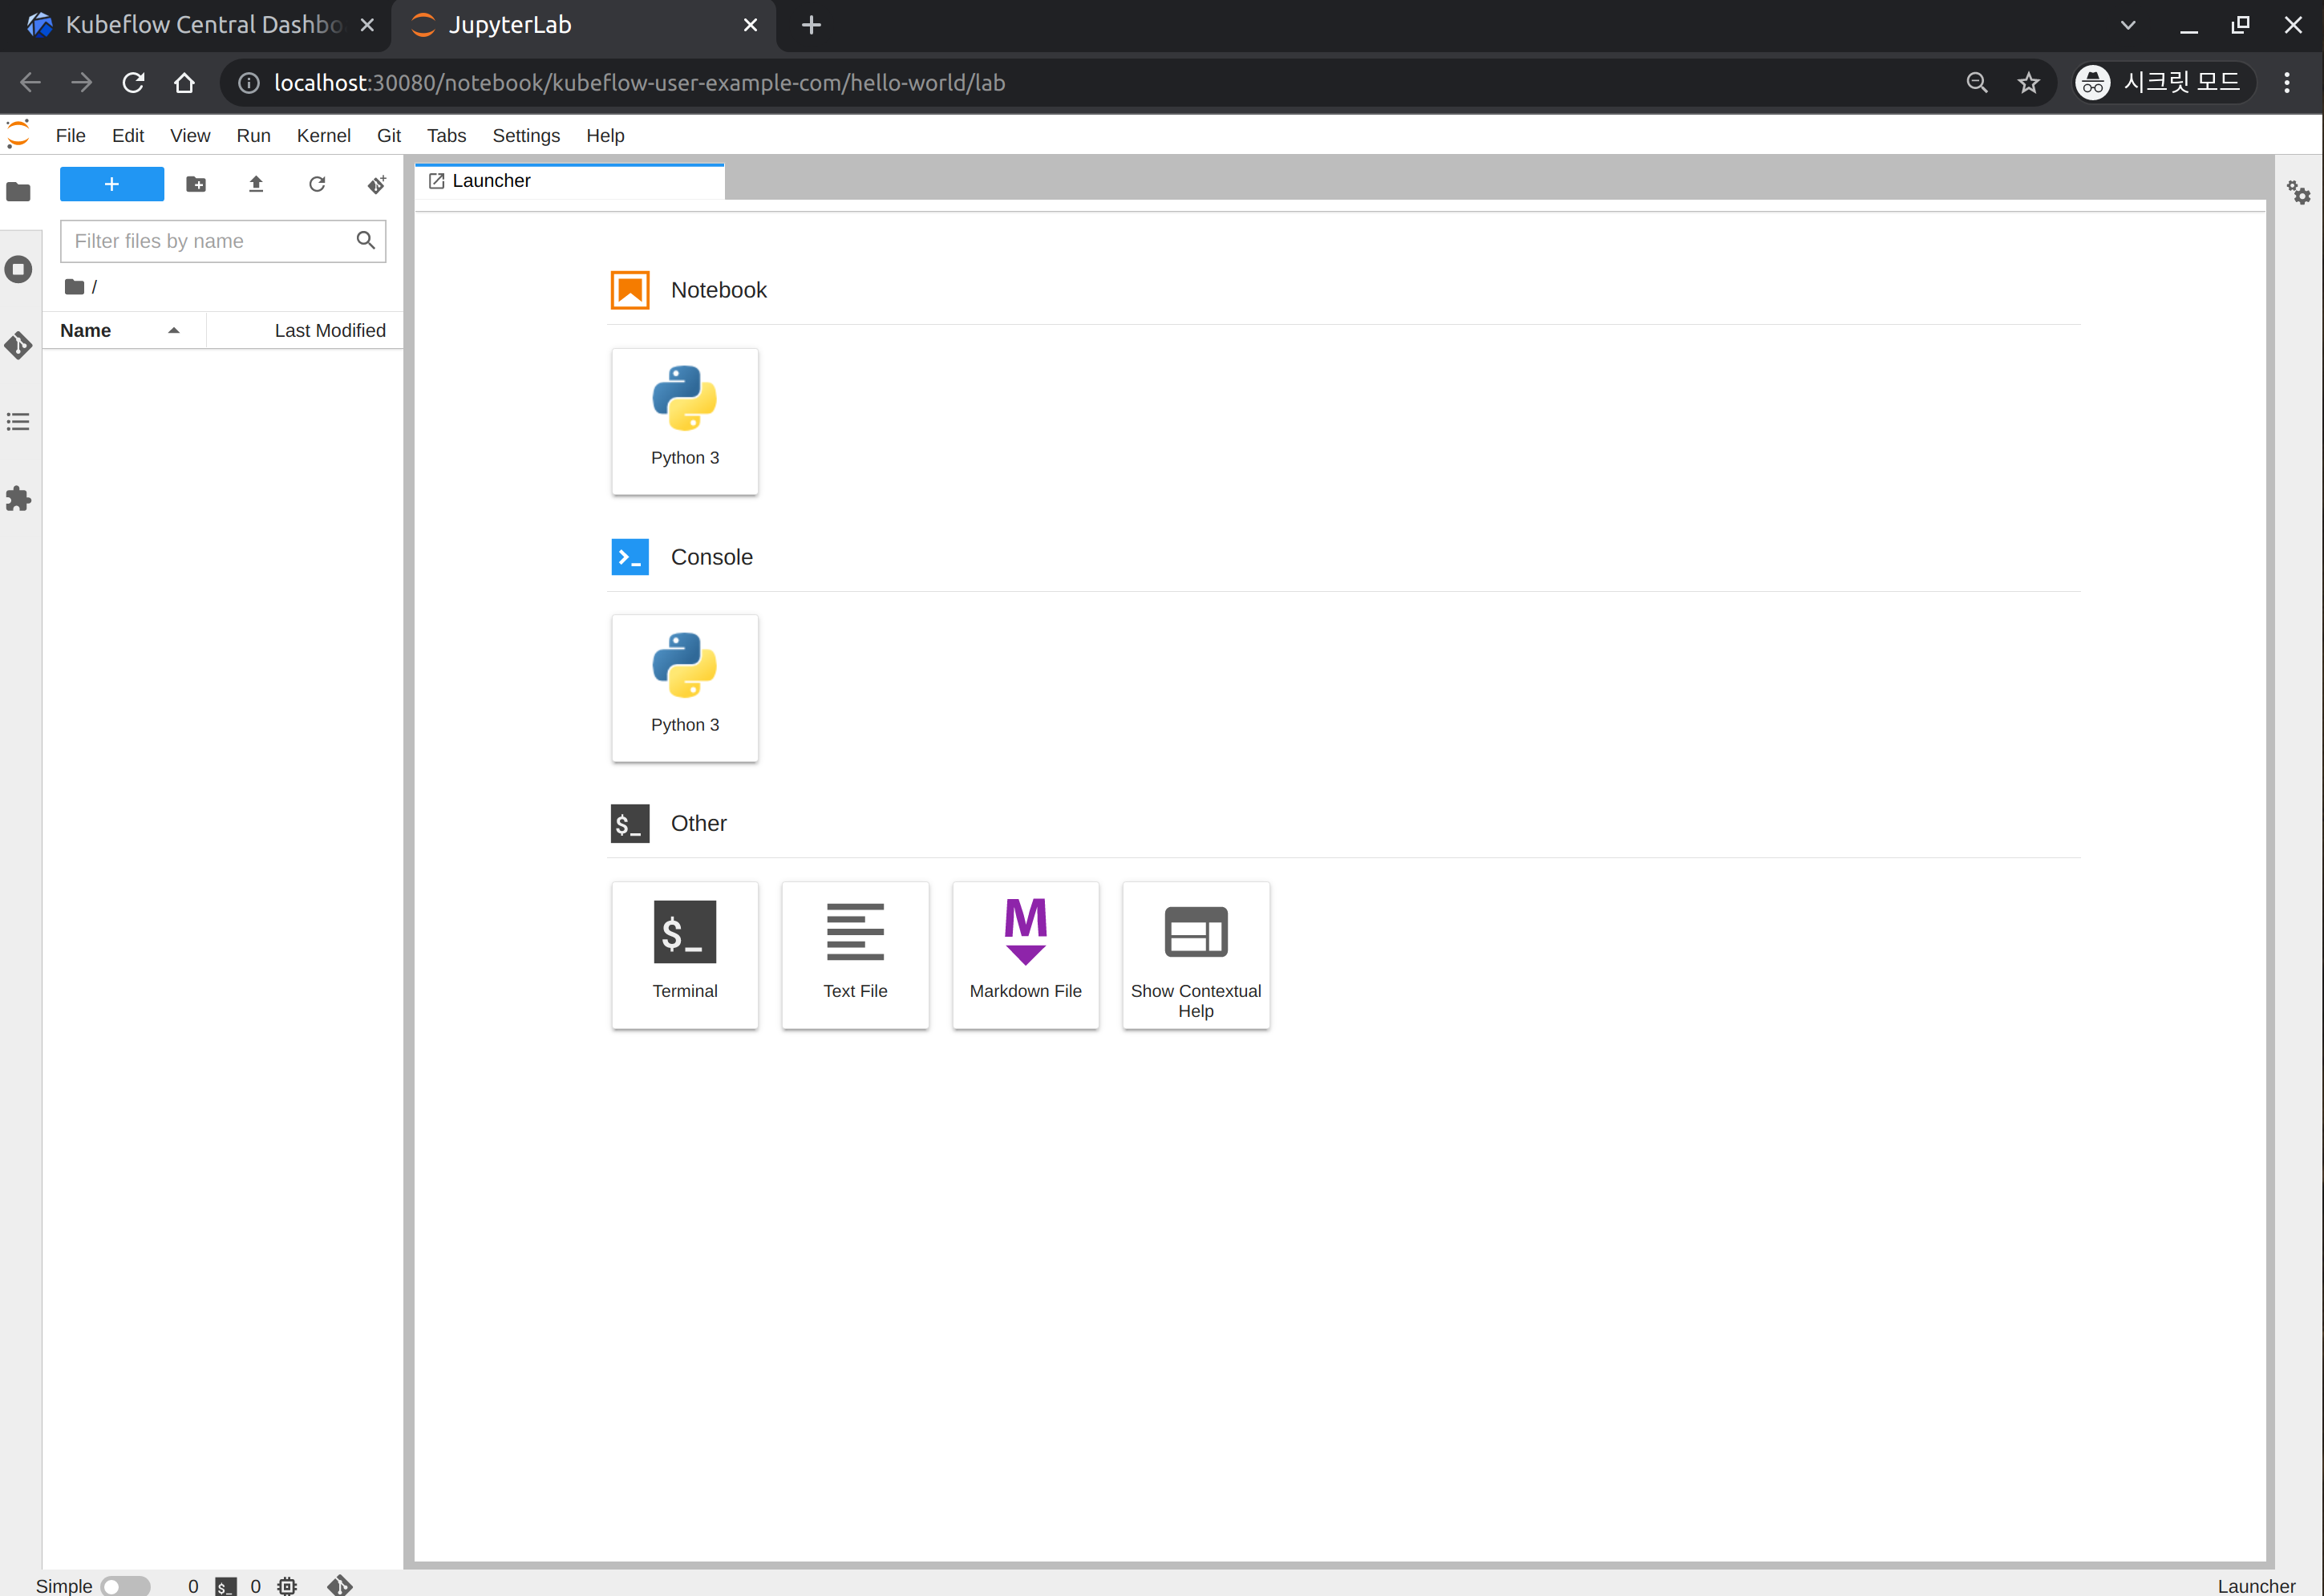Click Show Contextual Help card
This screenshot has height=1596, width=2324.
tap(1196, 955)
